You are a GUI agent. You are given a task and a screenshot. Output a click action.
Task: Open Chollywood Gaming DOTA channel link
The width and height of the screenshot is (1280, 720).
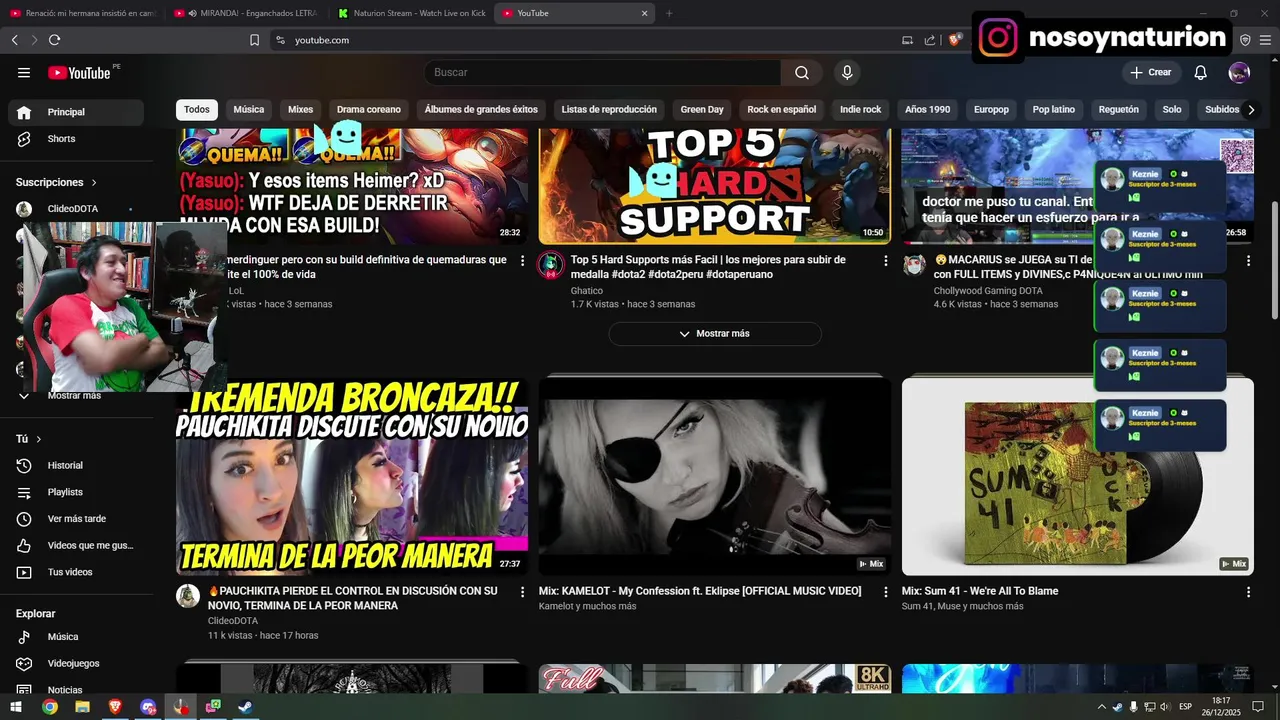988,291
